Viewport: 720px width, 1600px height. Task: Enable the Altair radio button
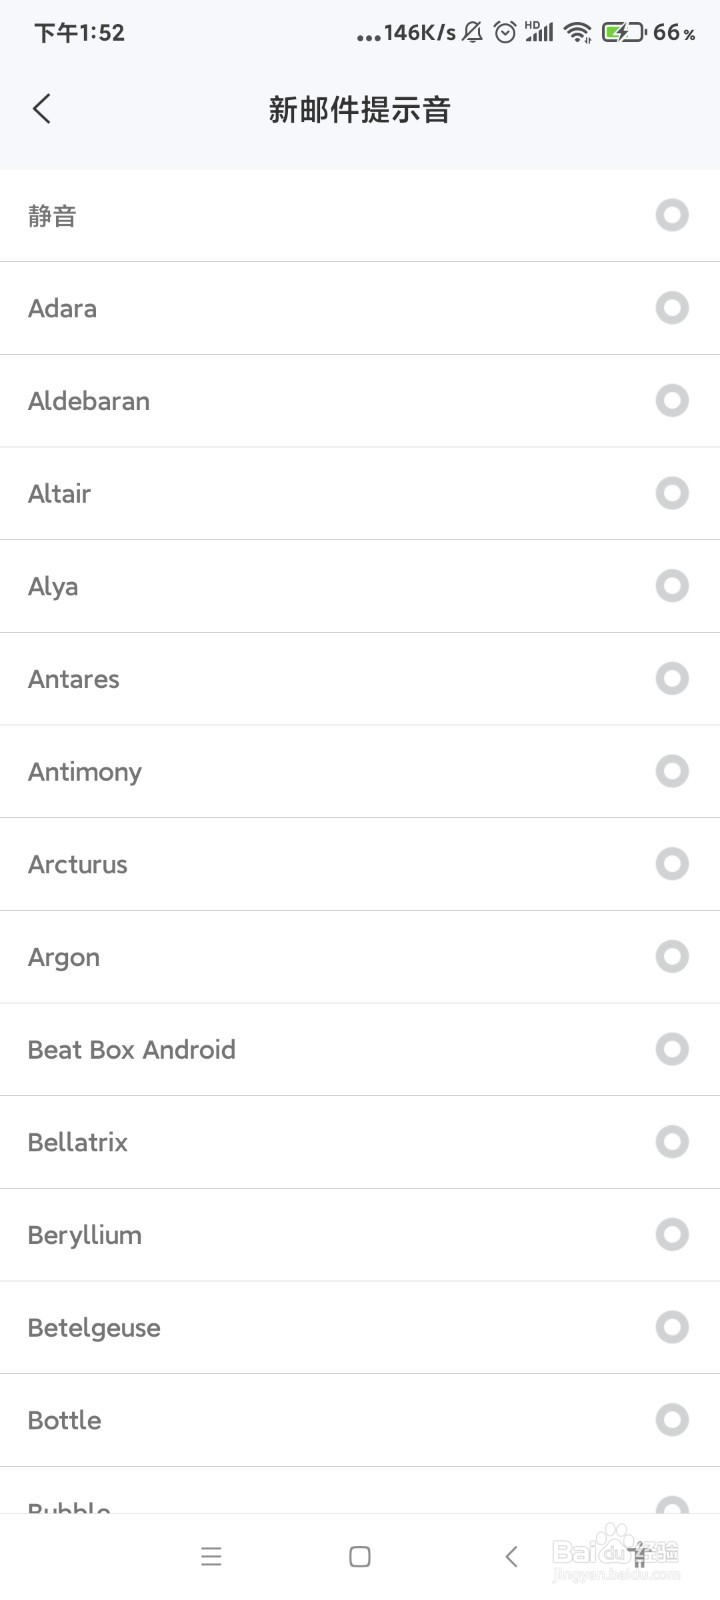click(x=672, y=493)
